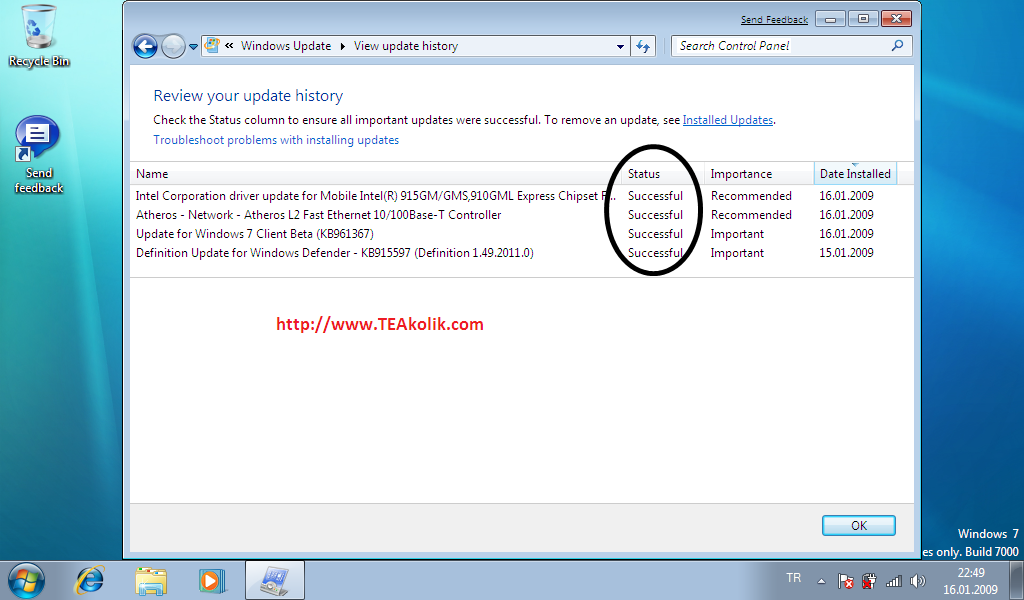Expand the address bar history dropdown
Viewport: 1024px width, 600px height.
click(x=620, y=46)
